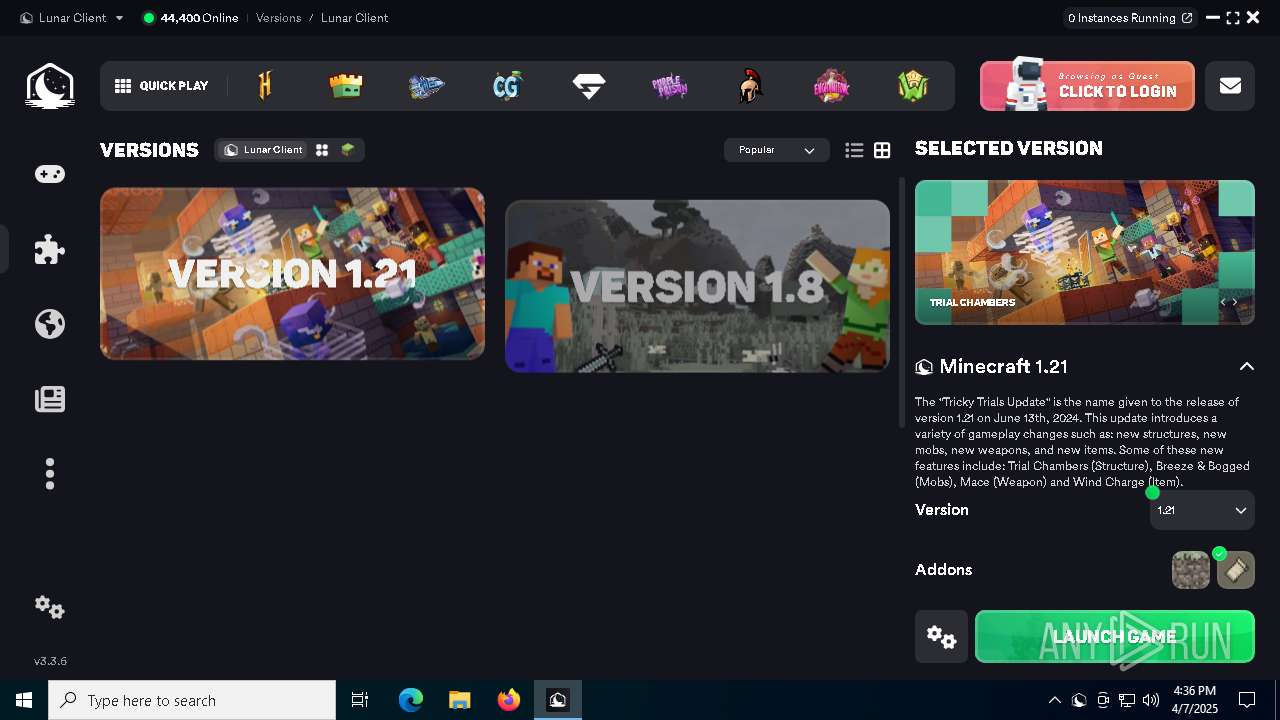
Task: Open the 0 Instances Running link
Action: [1130, 18]
